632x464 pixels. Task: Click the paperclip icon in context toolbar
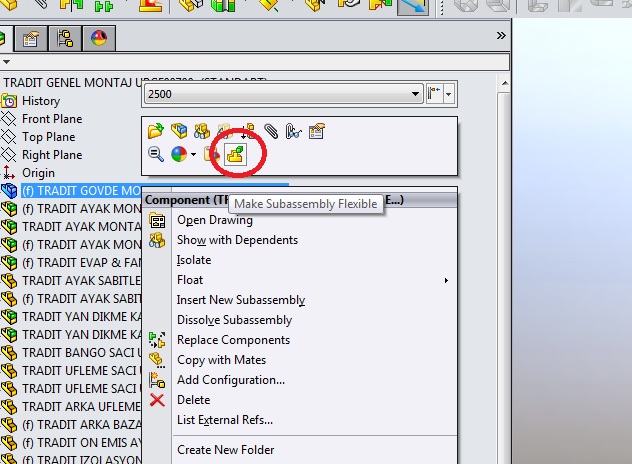pos(270,131)
